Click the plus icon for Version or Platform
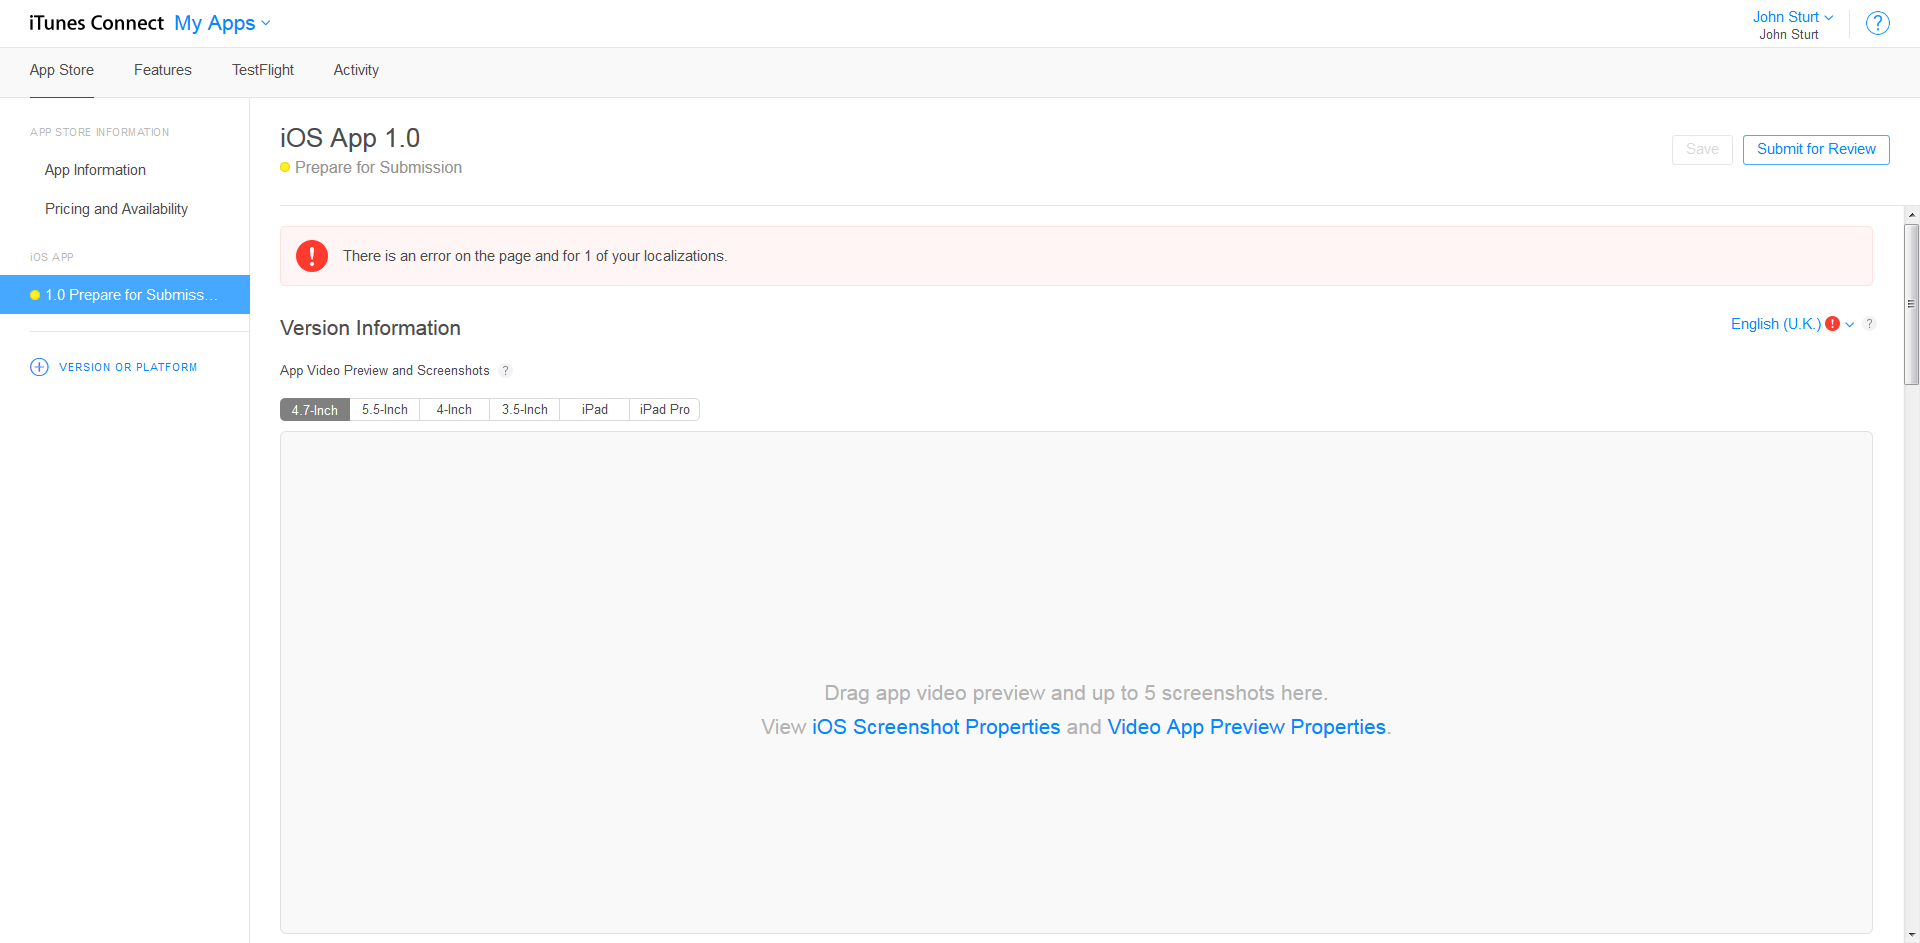This screenshot has width=1920, height=943. coord(39,367)
